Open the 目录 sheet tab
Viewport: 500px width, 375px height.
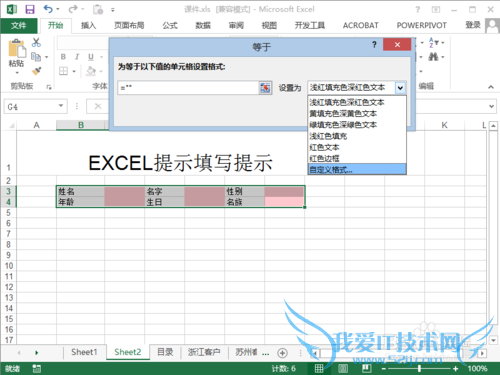coord(165,352)
